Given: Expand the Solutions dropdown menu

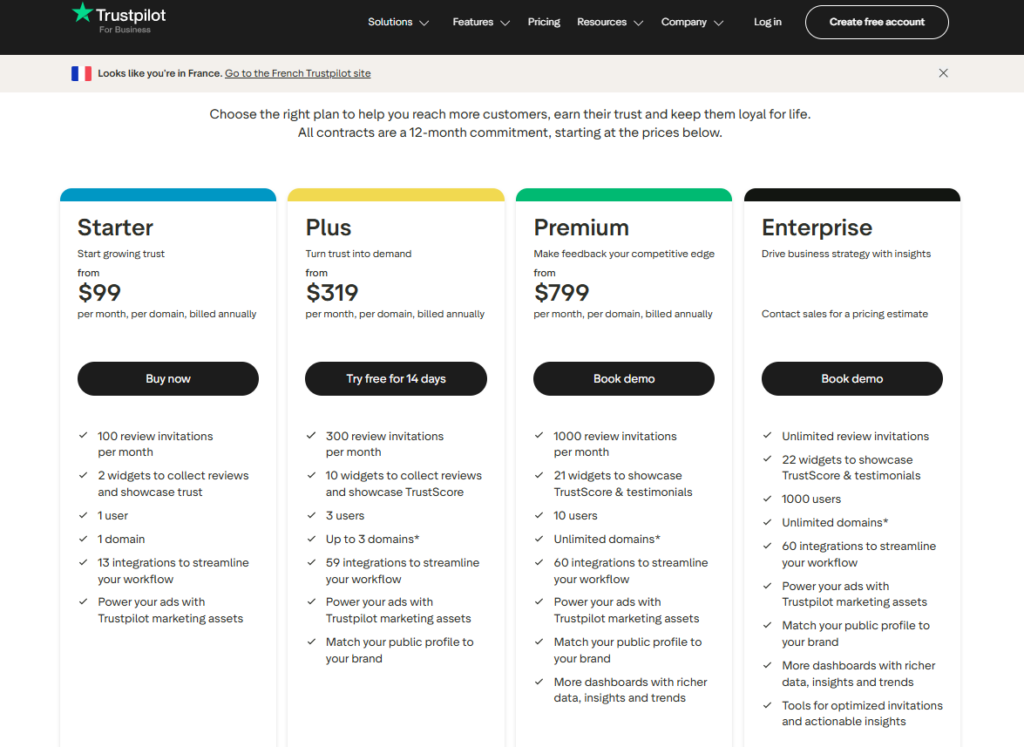Looking at the screenshot, I should click(398, 22).
